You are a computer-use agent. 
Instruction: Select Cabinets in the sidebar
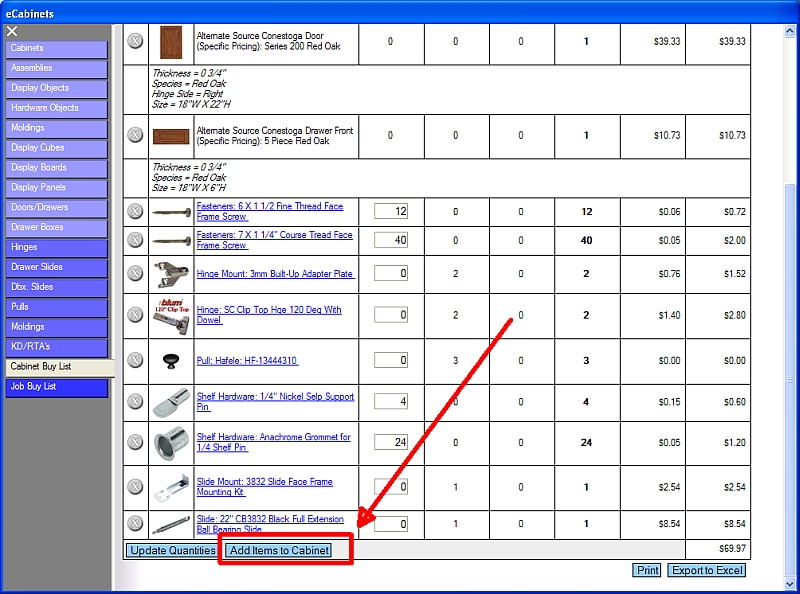(56, 48)
